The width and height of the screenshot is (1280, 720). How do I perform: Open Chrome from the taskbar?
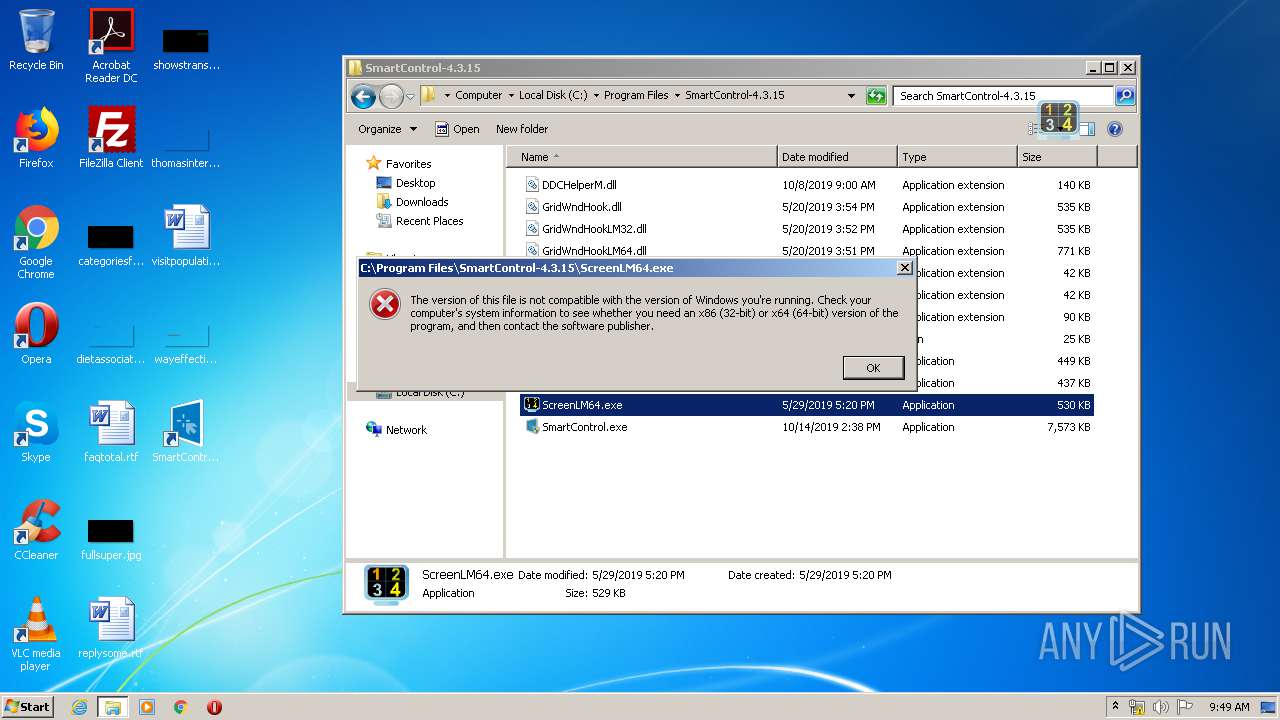click(180, 707)
